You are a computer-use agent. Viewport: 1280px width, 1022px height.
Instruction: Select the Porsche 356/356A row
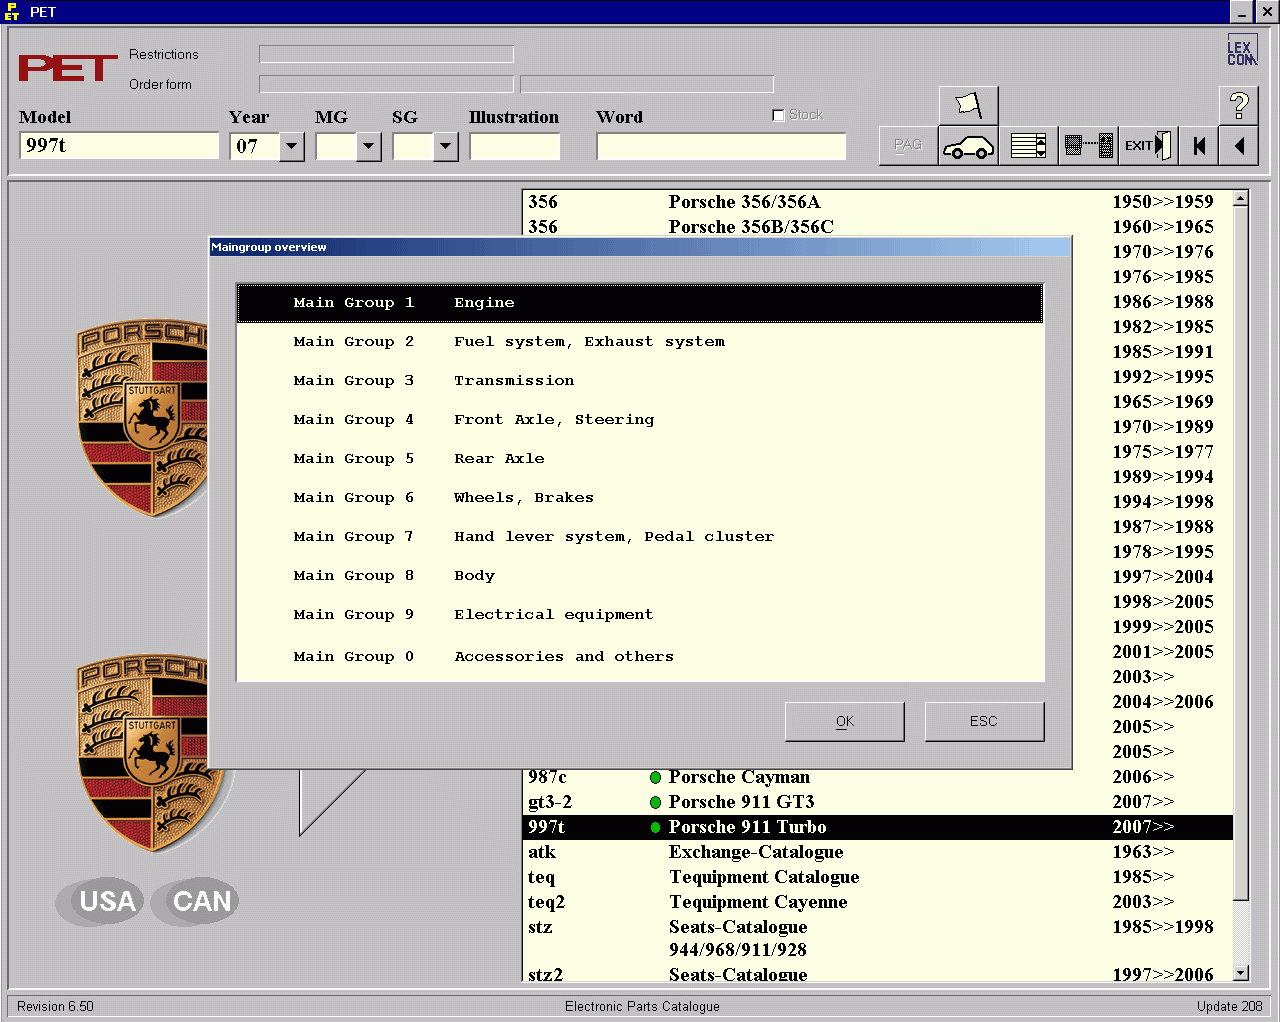coord(878,202)
